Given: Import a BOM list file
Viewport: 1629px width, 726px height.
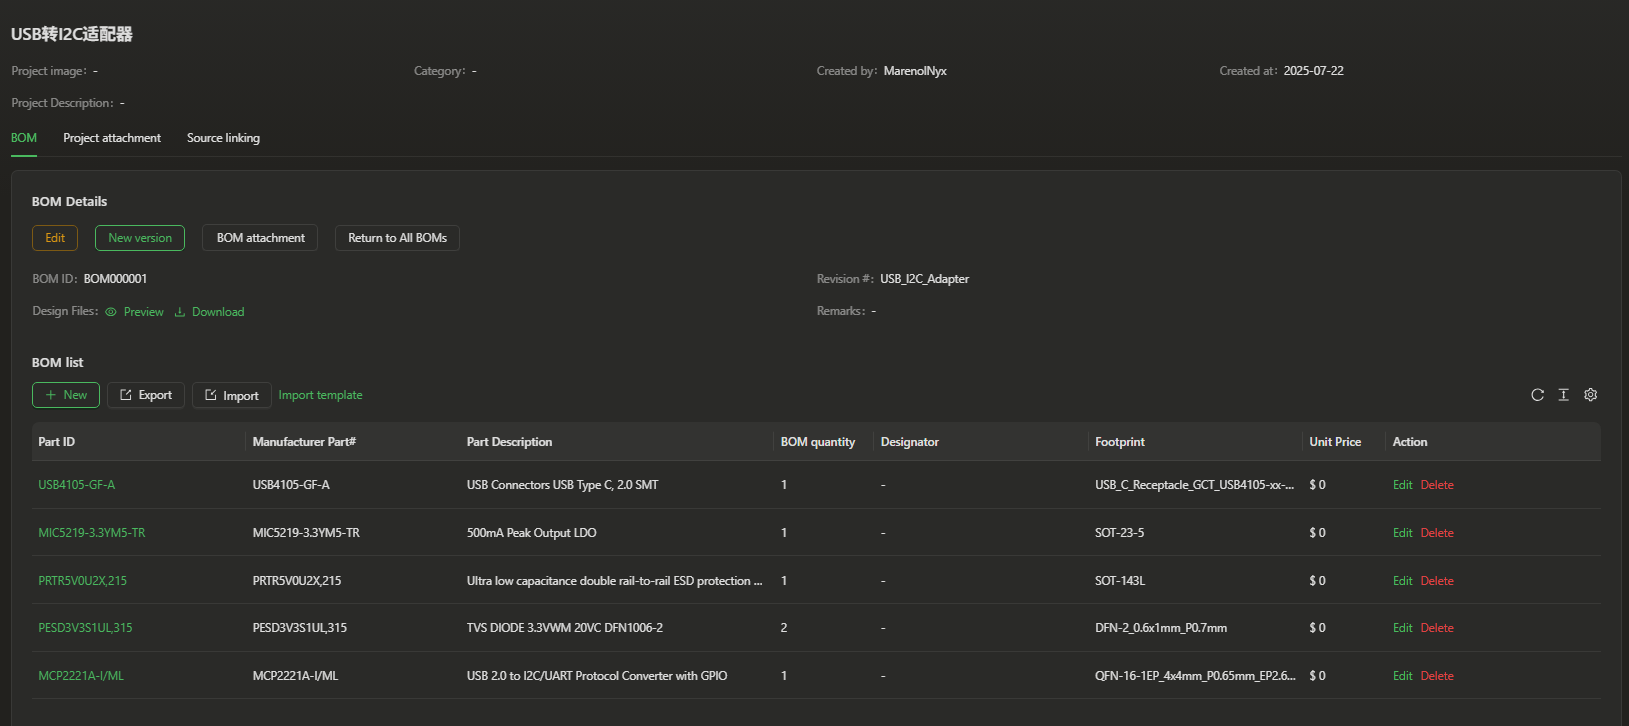Looking at the screenshot, I should pyautogui.click(x=232, y=395).
